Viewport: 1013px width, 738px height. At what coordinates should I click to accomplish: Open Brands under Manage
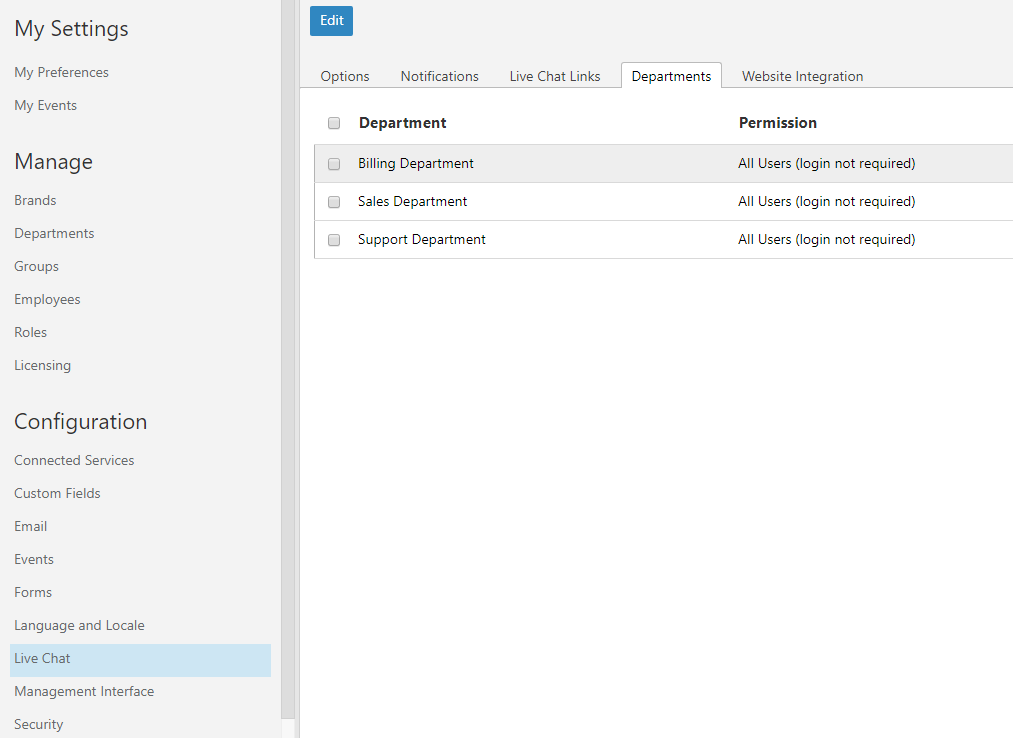(x=35, y=200)
